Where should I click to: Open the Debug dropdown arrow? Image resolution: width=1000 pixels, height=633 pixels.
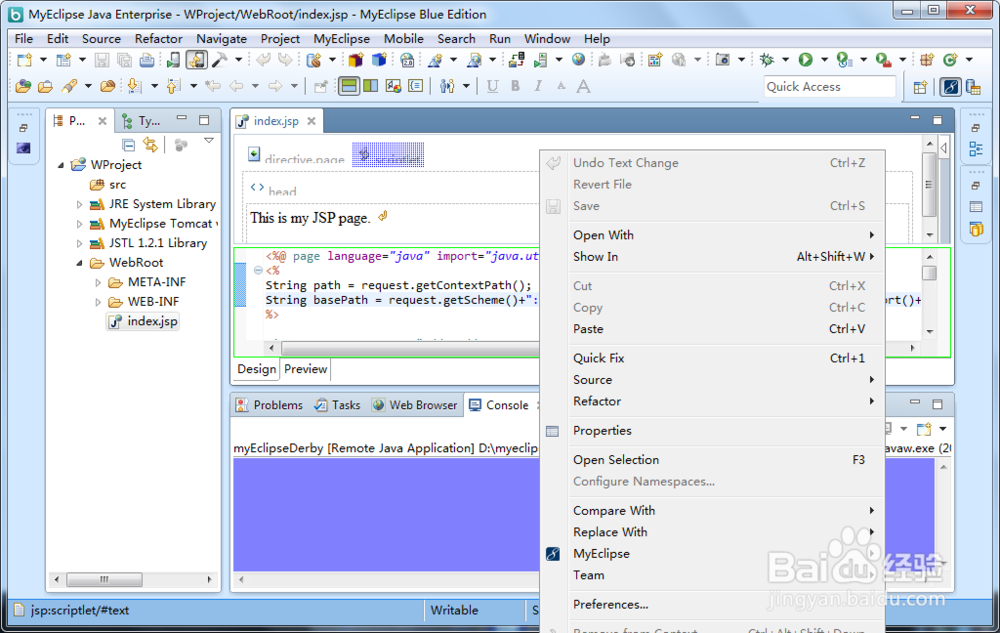785,60
